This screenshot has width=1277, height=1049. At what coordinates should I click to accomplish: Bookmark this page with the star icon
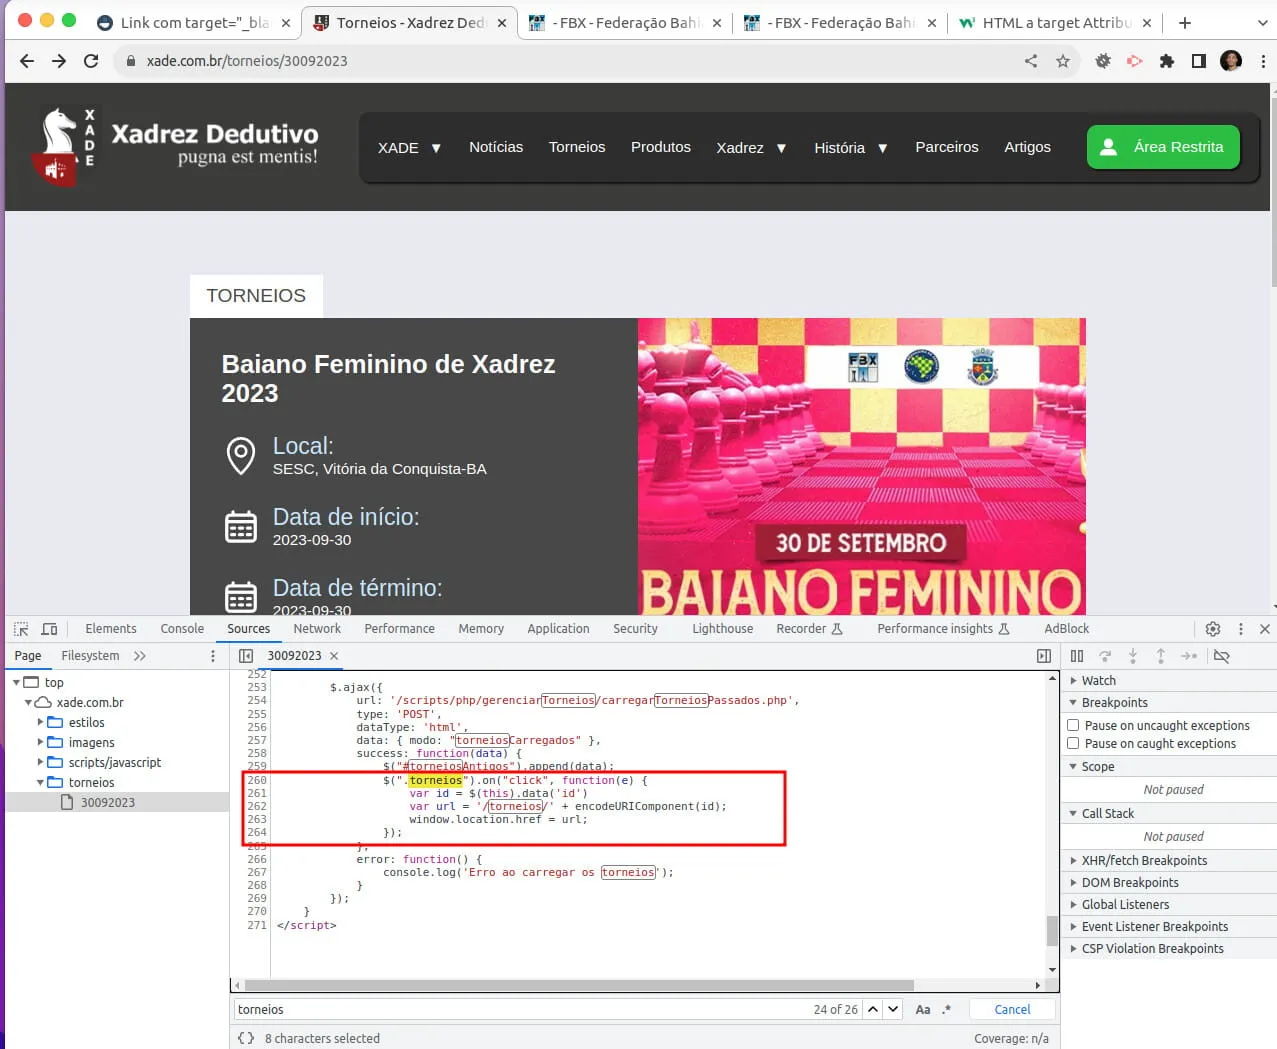[x=1062, y=61]
